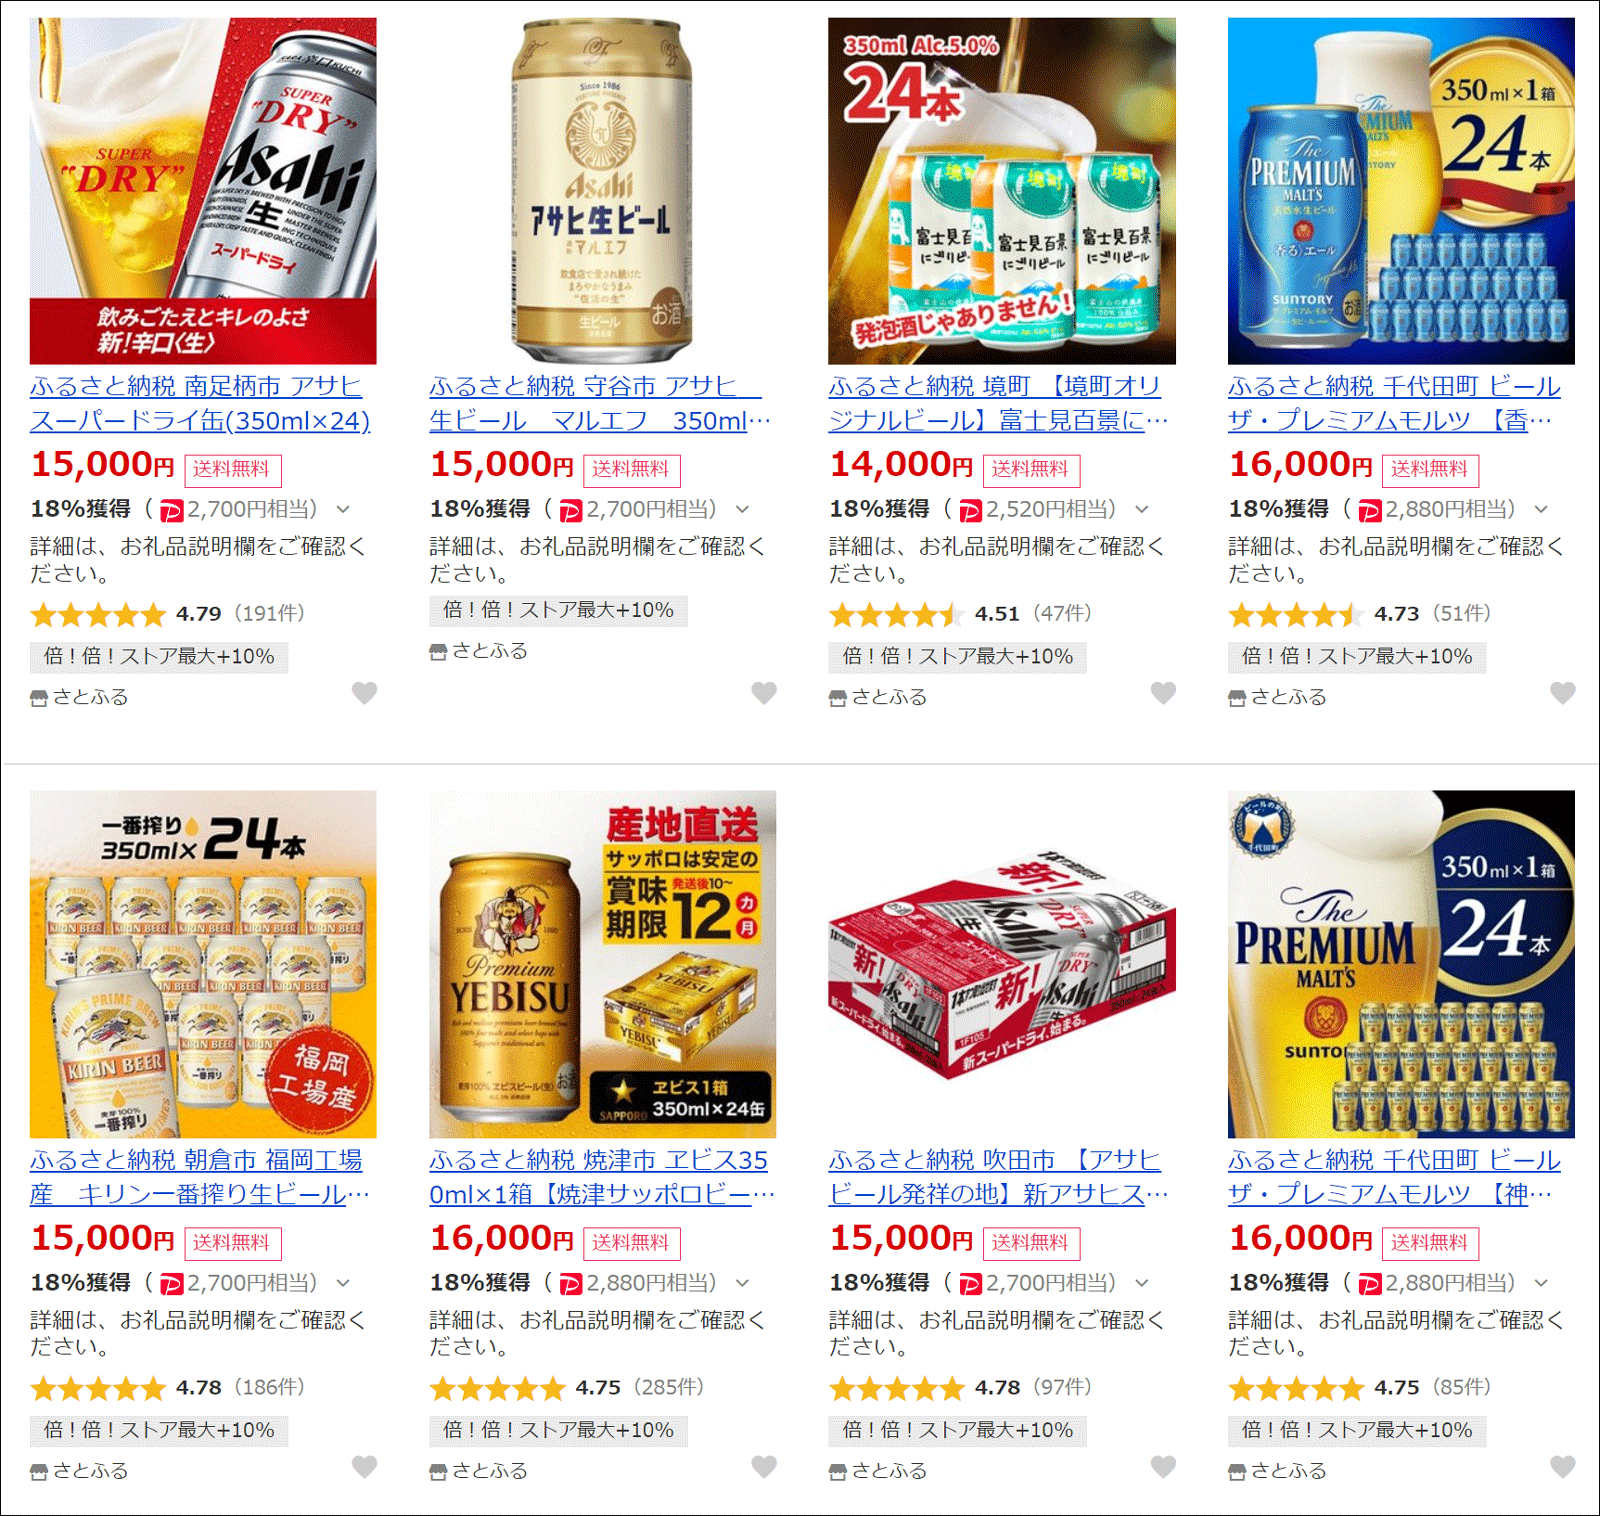The width and height of the screenshot is (1600, 1516).
Task: Favorite the Fujimi Hyakkei beer with heart
Action: click(x=1163, y=693)
